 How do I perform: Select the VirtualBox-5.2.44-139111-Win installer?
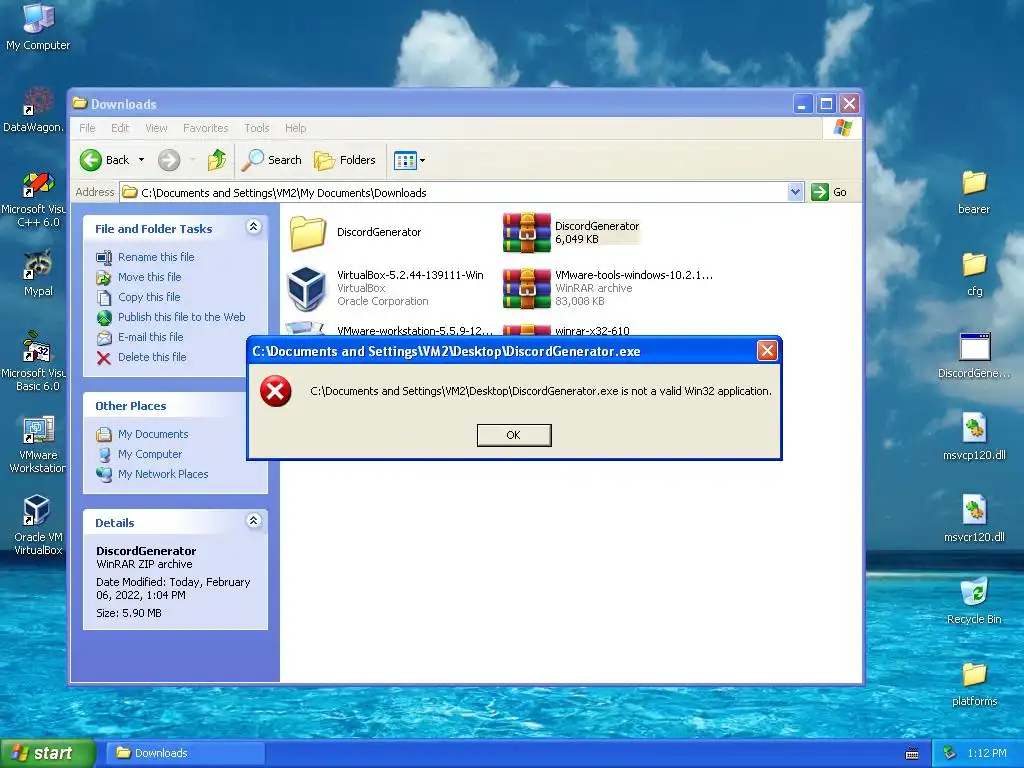pos(385,288)
